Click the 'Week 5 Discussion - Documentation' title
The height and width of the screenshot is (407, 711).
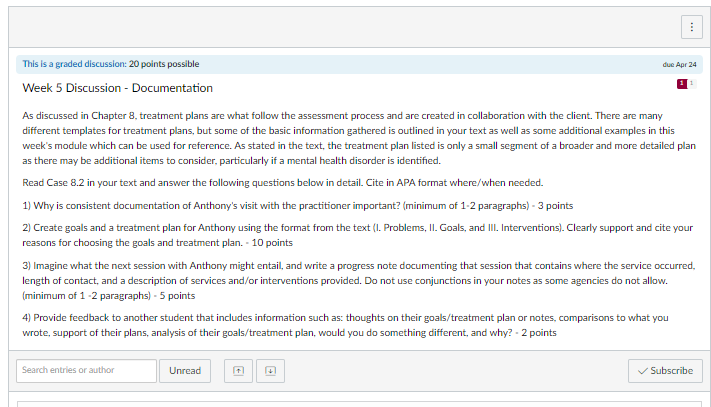point(117,88)
